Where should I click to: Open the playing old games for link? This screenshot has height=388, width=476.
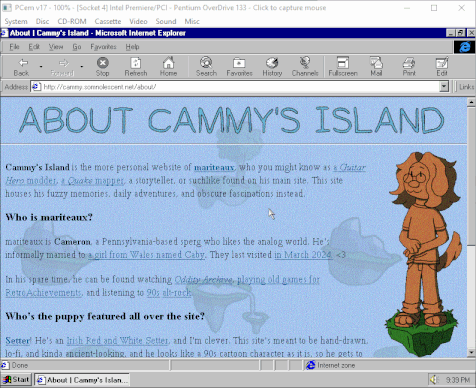pyautogui.click(x=278, y=279)
